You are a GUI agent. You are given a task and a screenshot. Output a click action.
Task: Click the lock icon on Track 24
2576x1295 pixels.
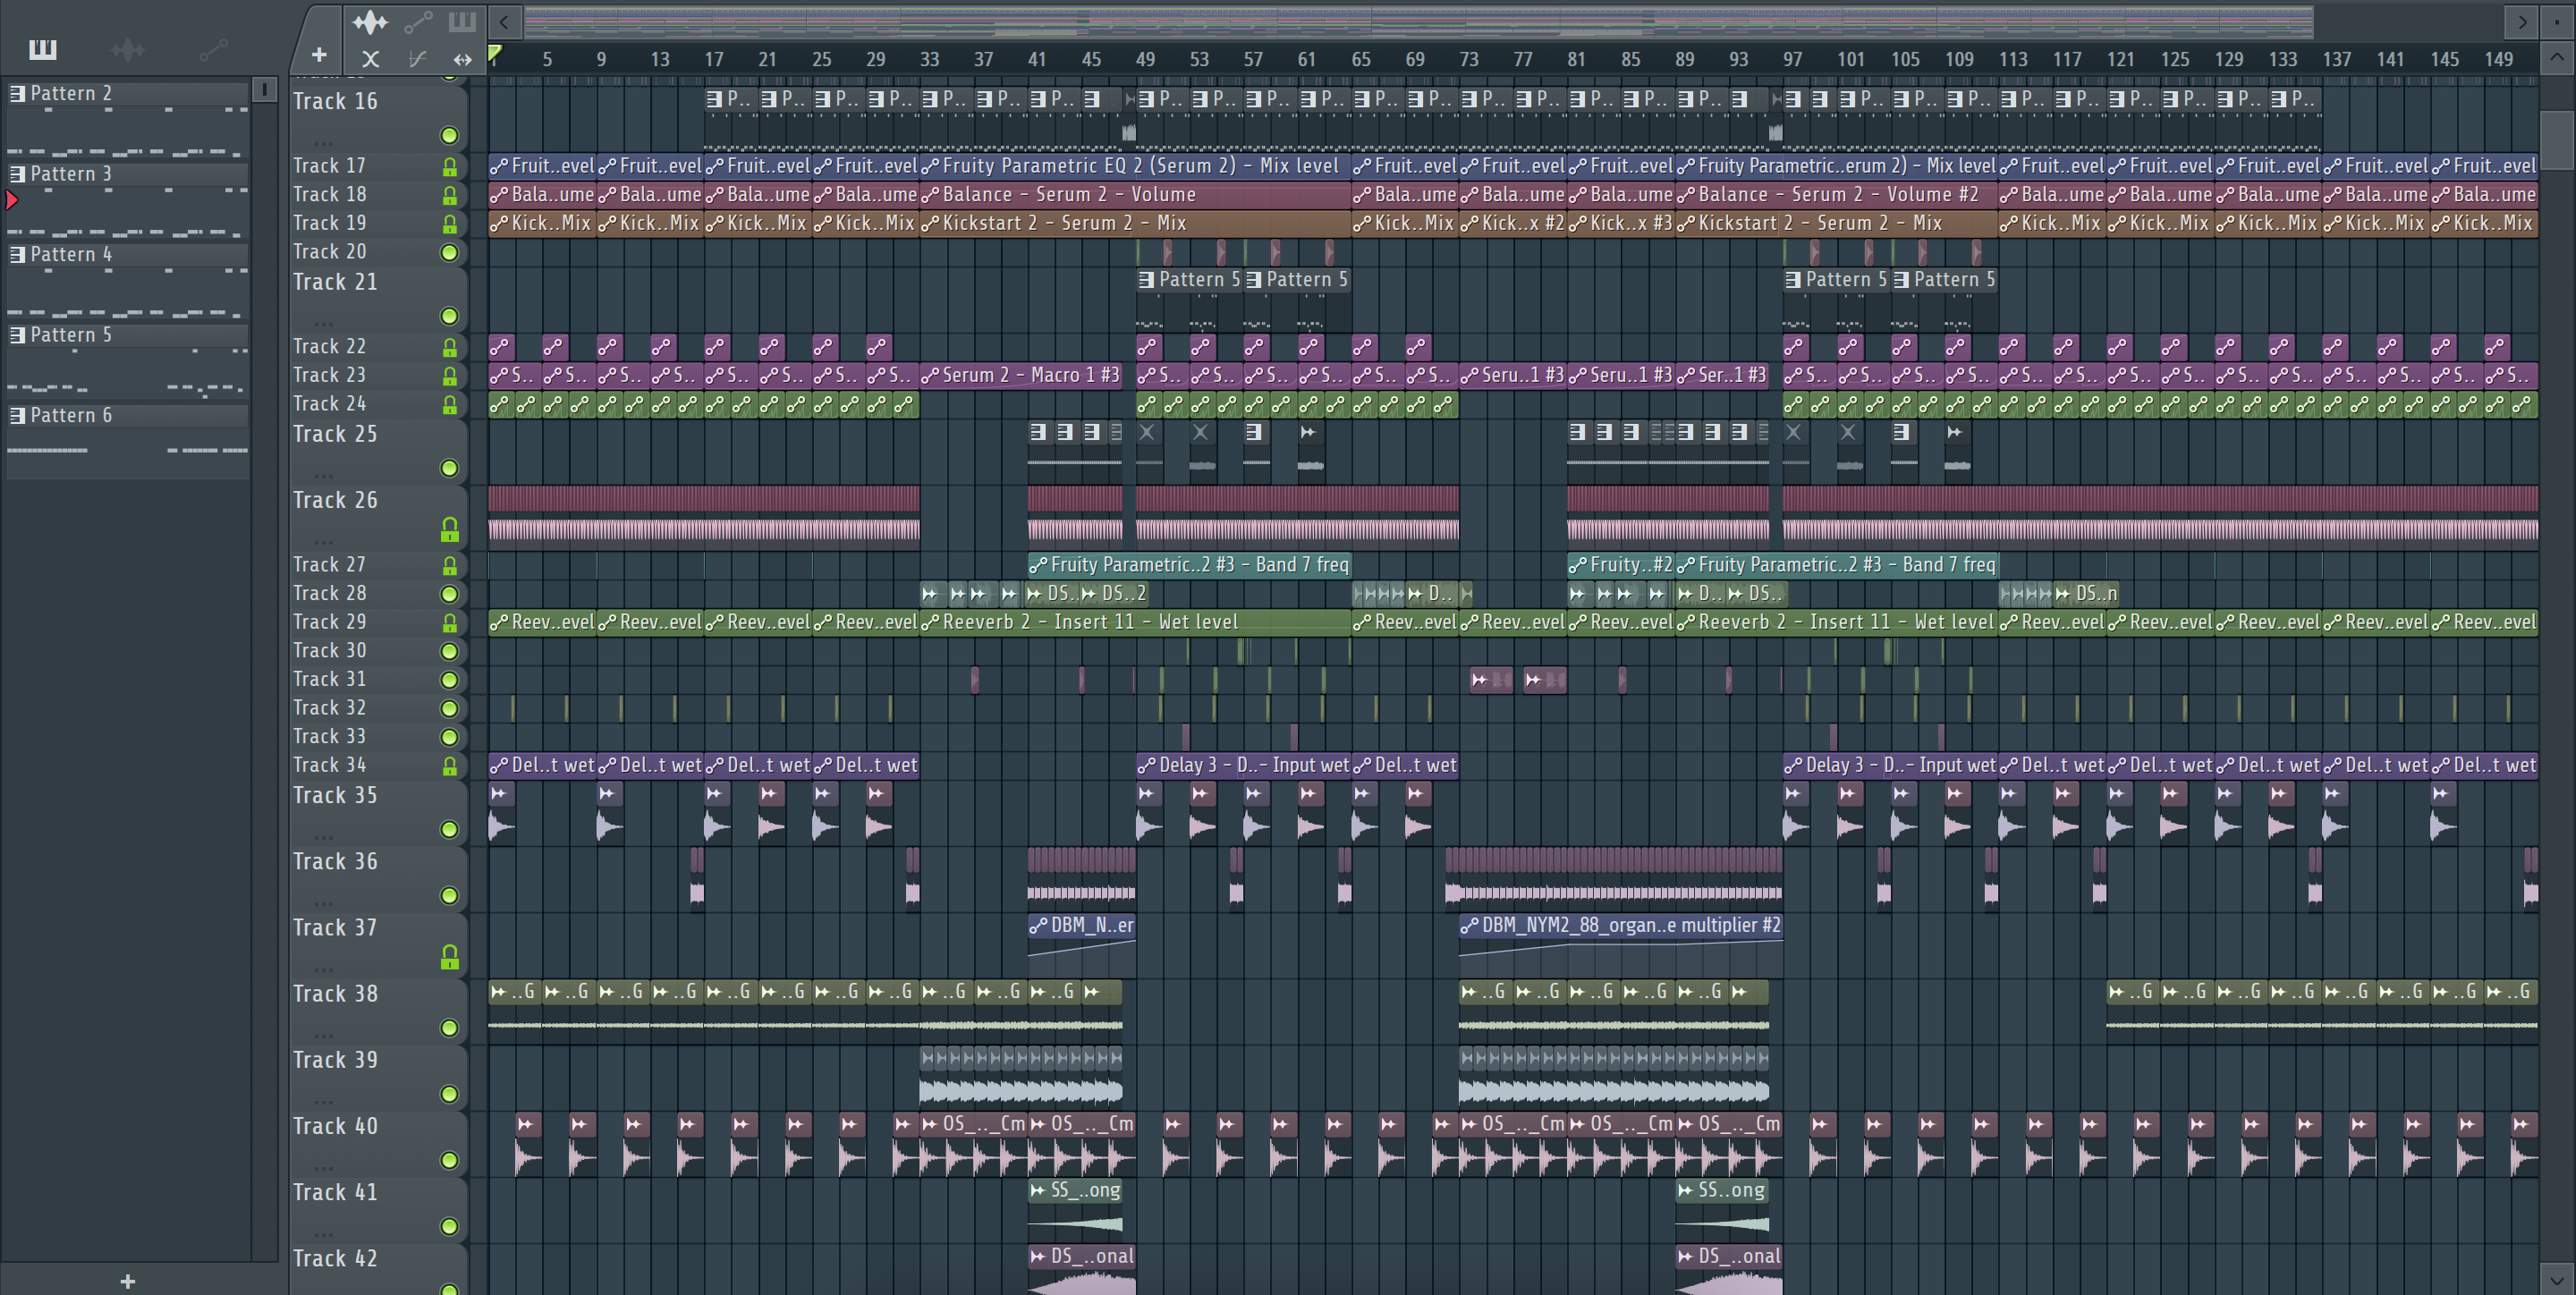tap(450, 405)
